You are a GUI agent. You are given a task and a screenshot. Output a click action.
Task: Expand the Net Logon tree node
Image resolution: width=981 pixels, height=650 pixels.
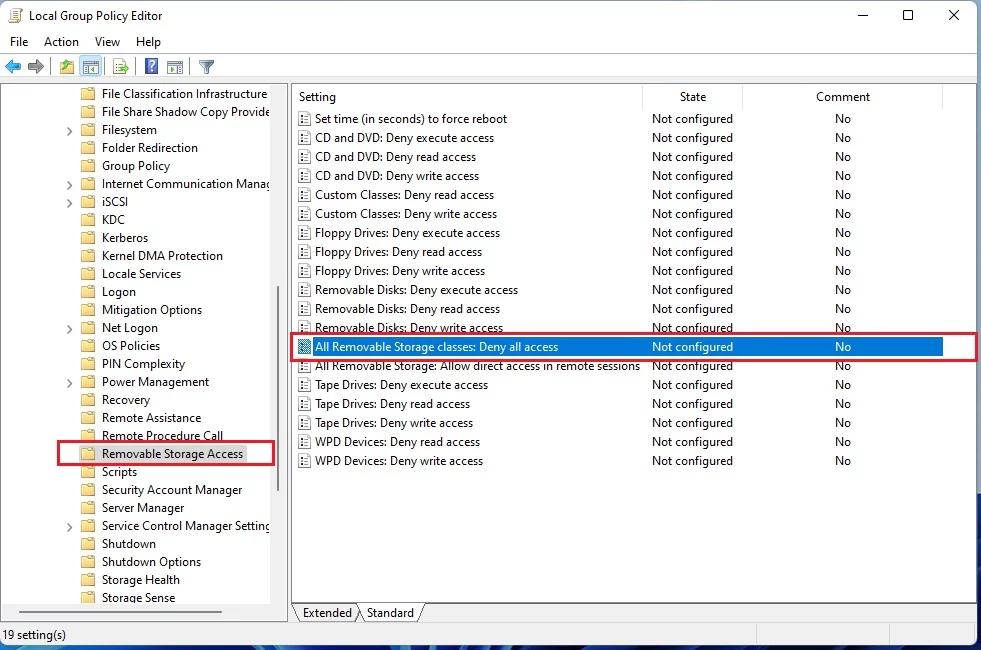pos(69,328)
